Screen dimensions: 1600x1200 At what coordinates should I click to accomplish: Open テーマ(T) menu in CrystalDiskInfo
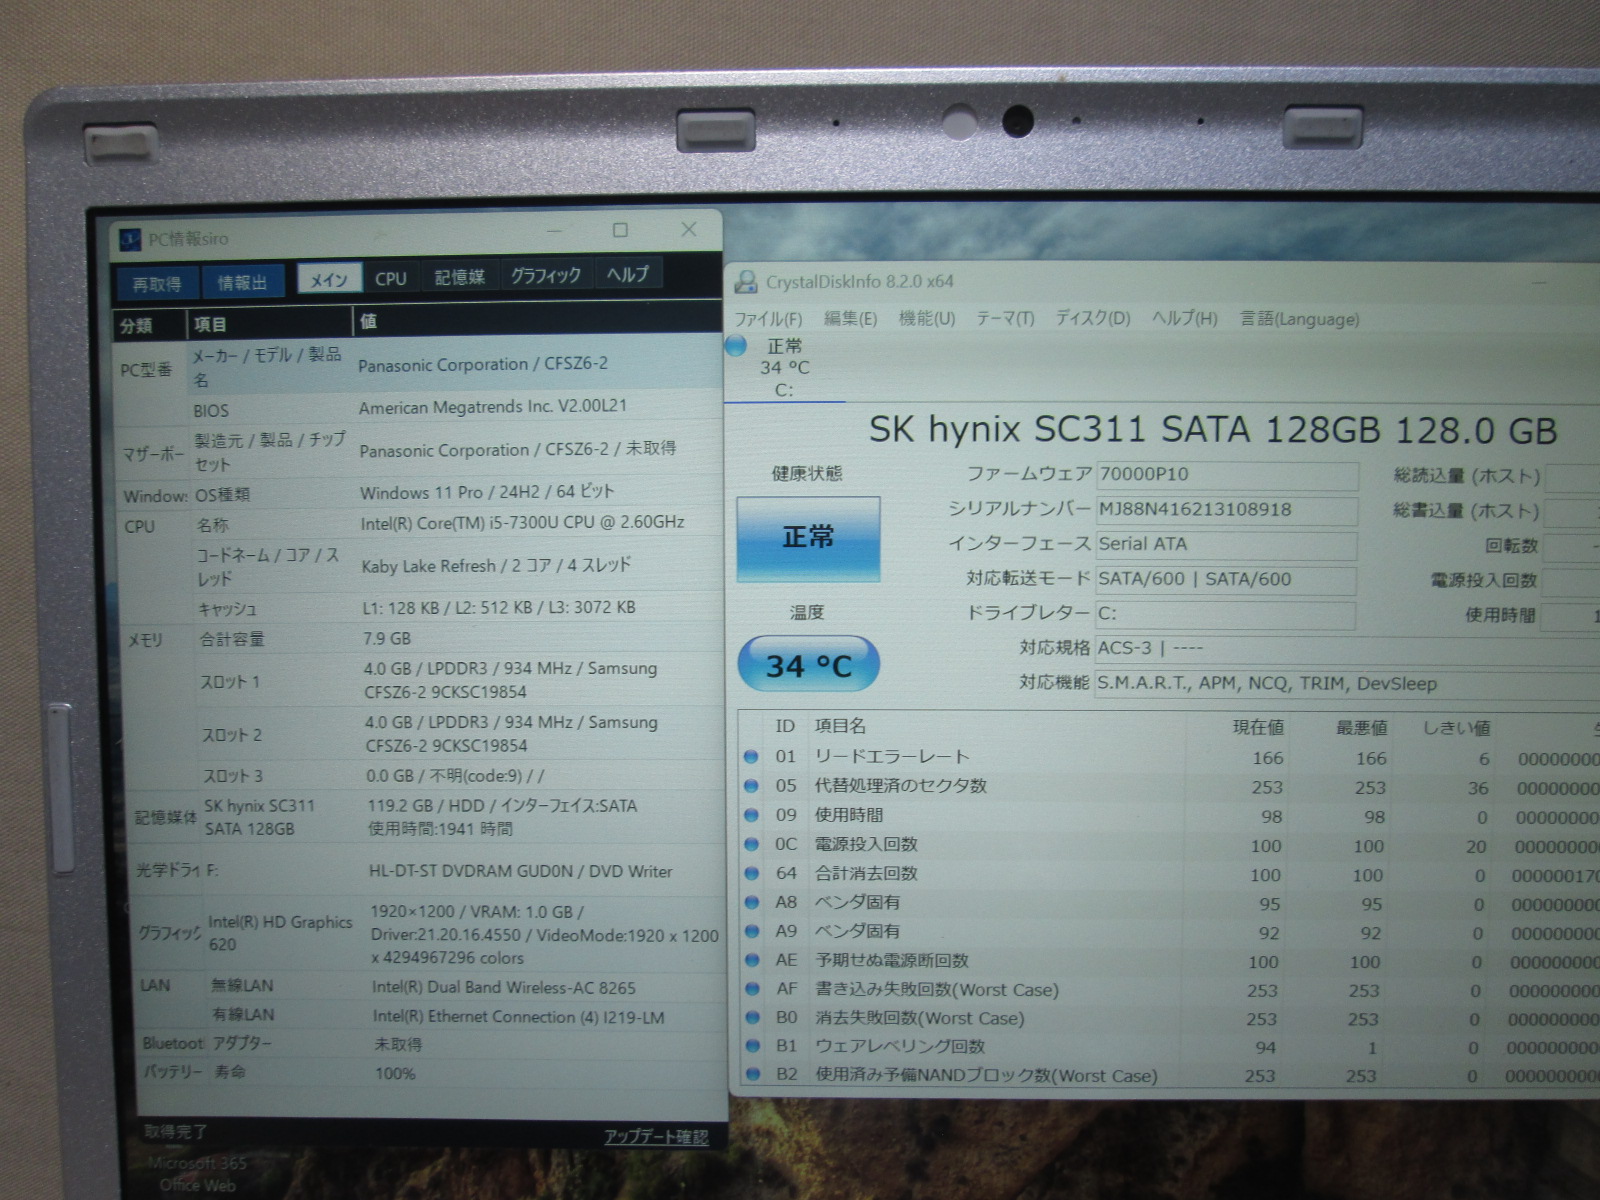pyautogui.click(x=1005, y=319)
